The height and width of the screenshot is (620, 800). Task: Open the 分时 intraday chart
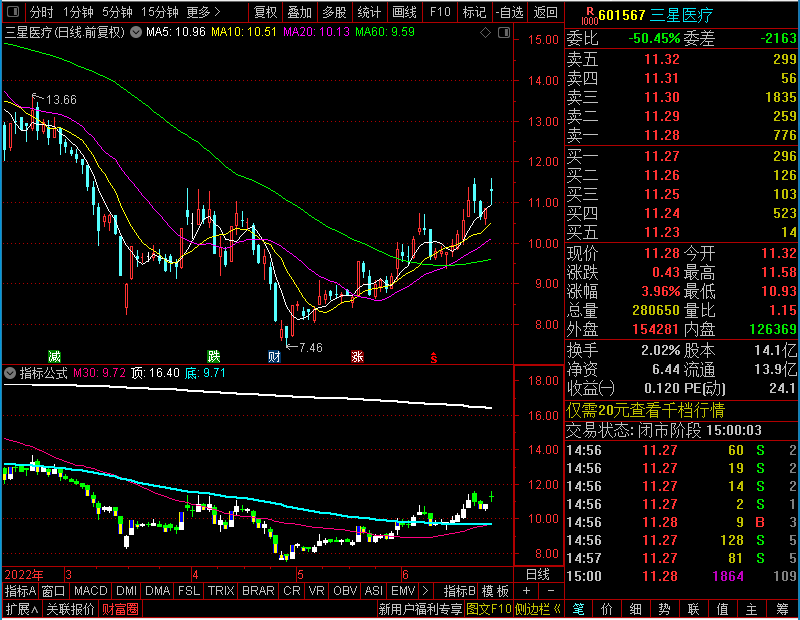click(x=41, y=12)
